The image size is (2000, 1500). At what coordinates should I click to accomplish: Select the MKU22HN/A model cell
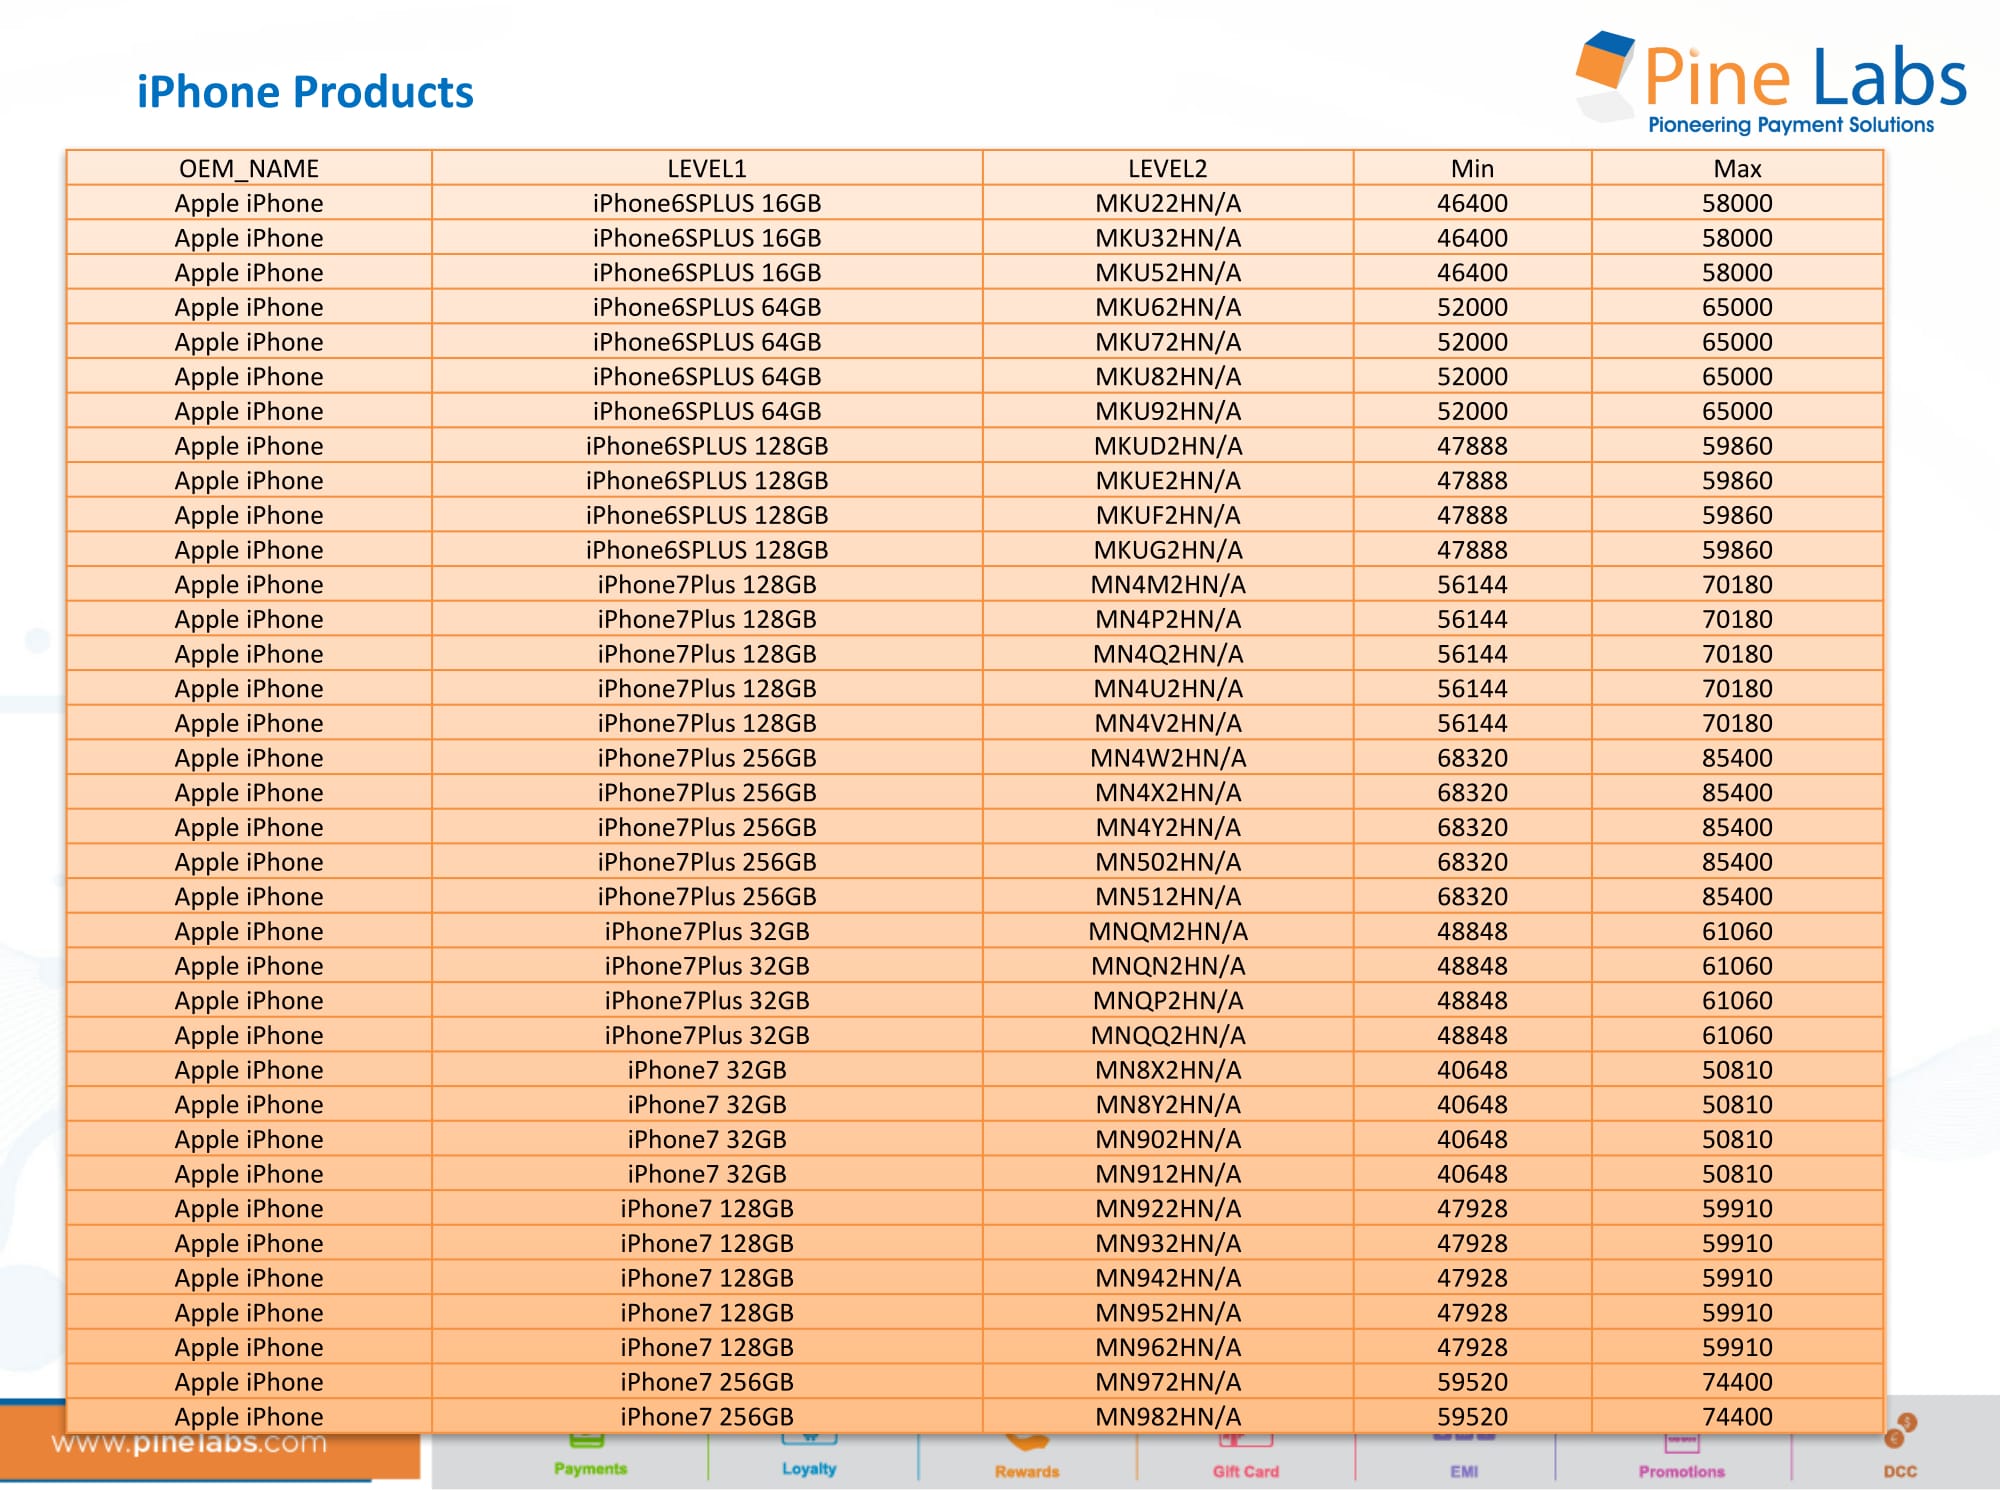point(1167,203)
